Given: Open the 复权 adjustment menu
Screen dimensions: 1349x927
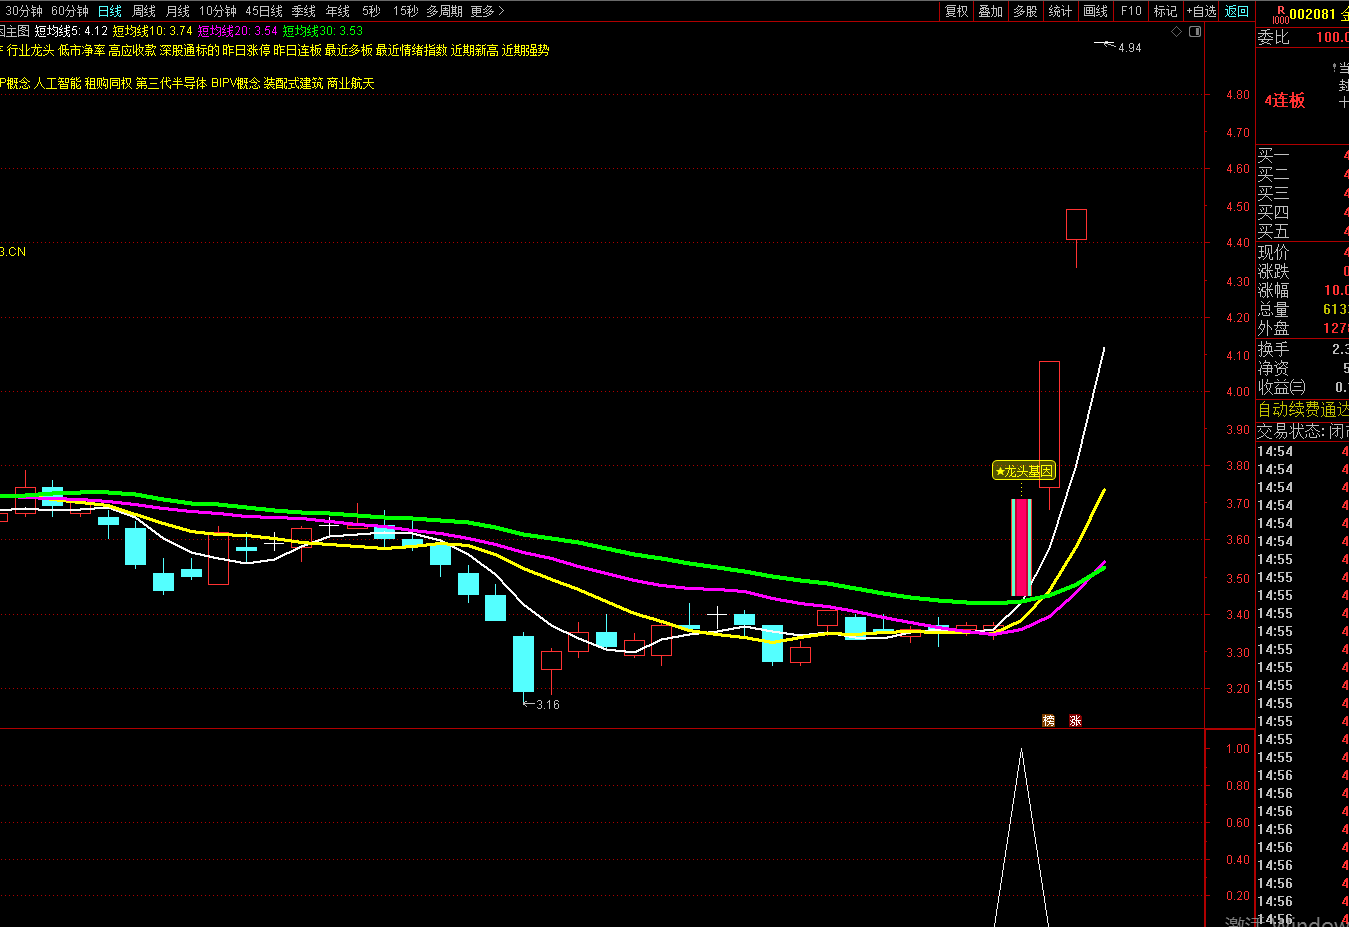Looking at the screenshot, I should click(957, 11).
